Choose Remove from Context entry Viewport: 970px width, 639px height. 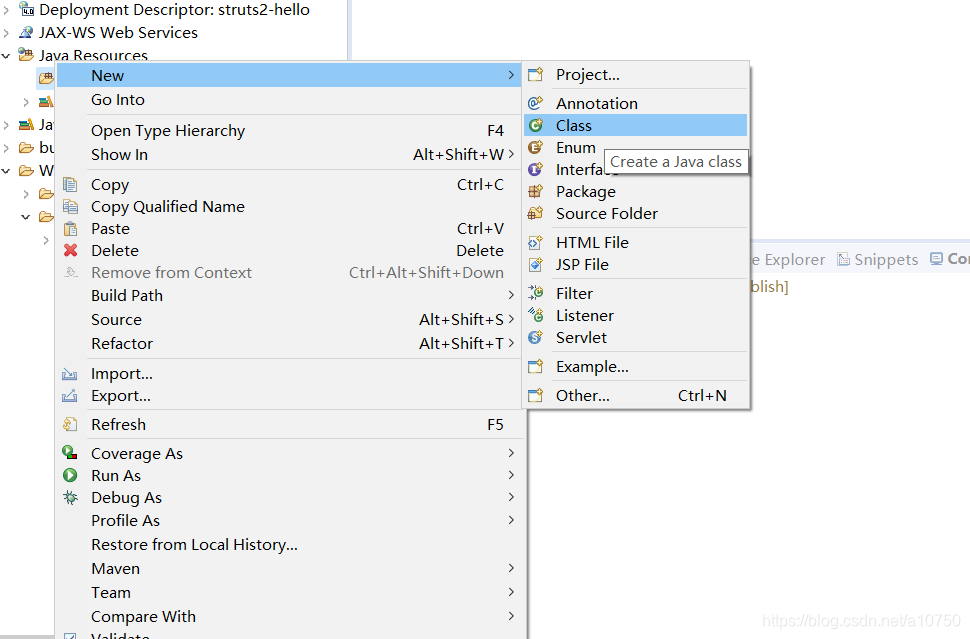click(x=288, y=273)
